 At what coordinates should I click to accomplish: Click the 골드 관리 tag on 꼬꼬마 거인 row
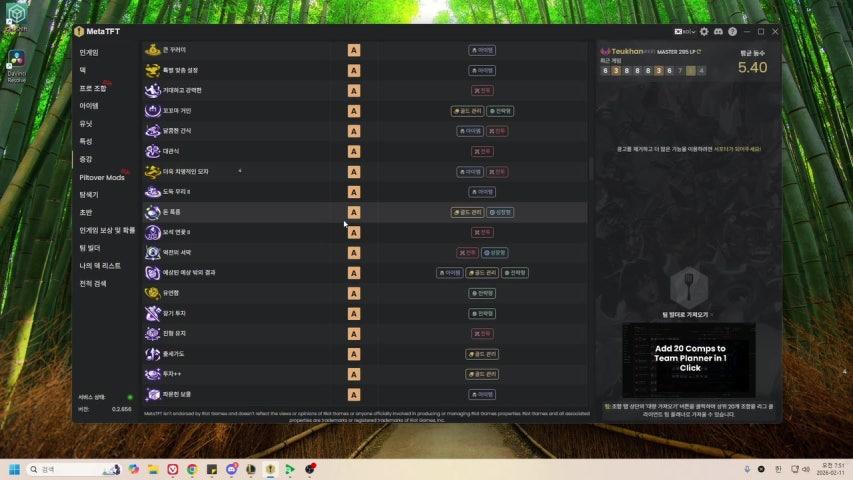coord(467,111)
